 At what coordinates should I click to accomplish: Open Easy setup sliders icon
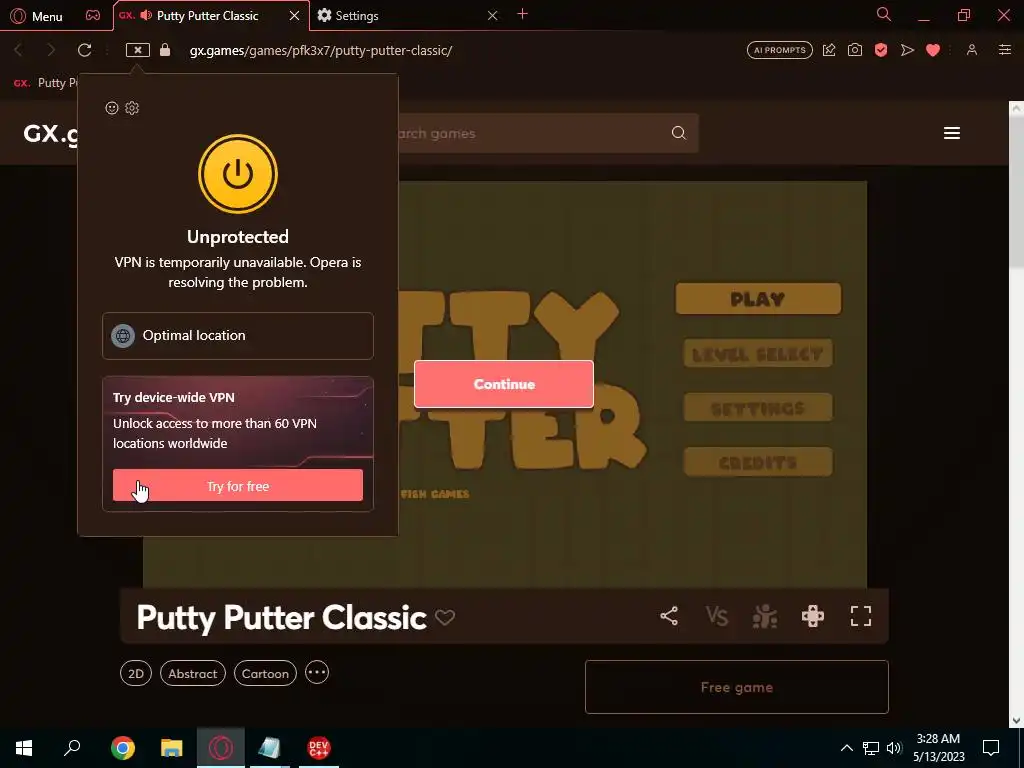(1004, 50)
